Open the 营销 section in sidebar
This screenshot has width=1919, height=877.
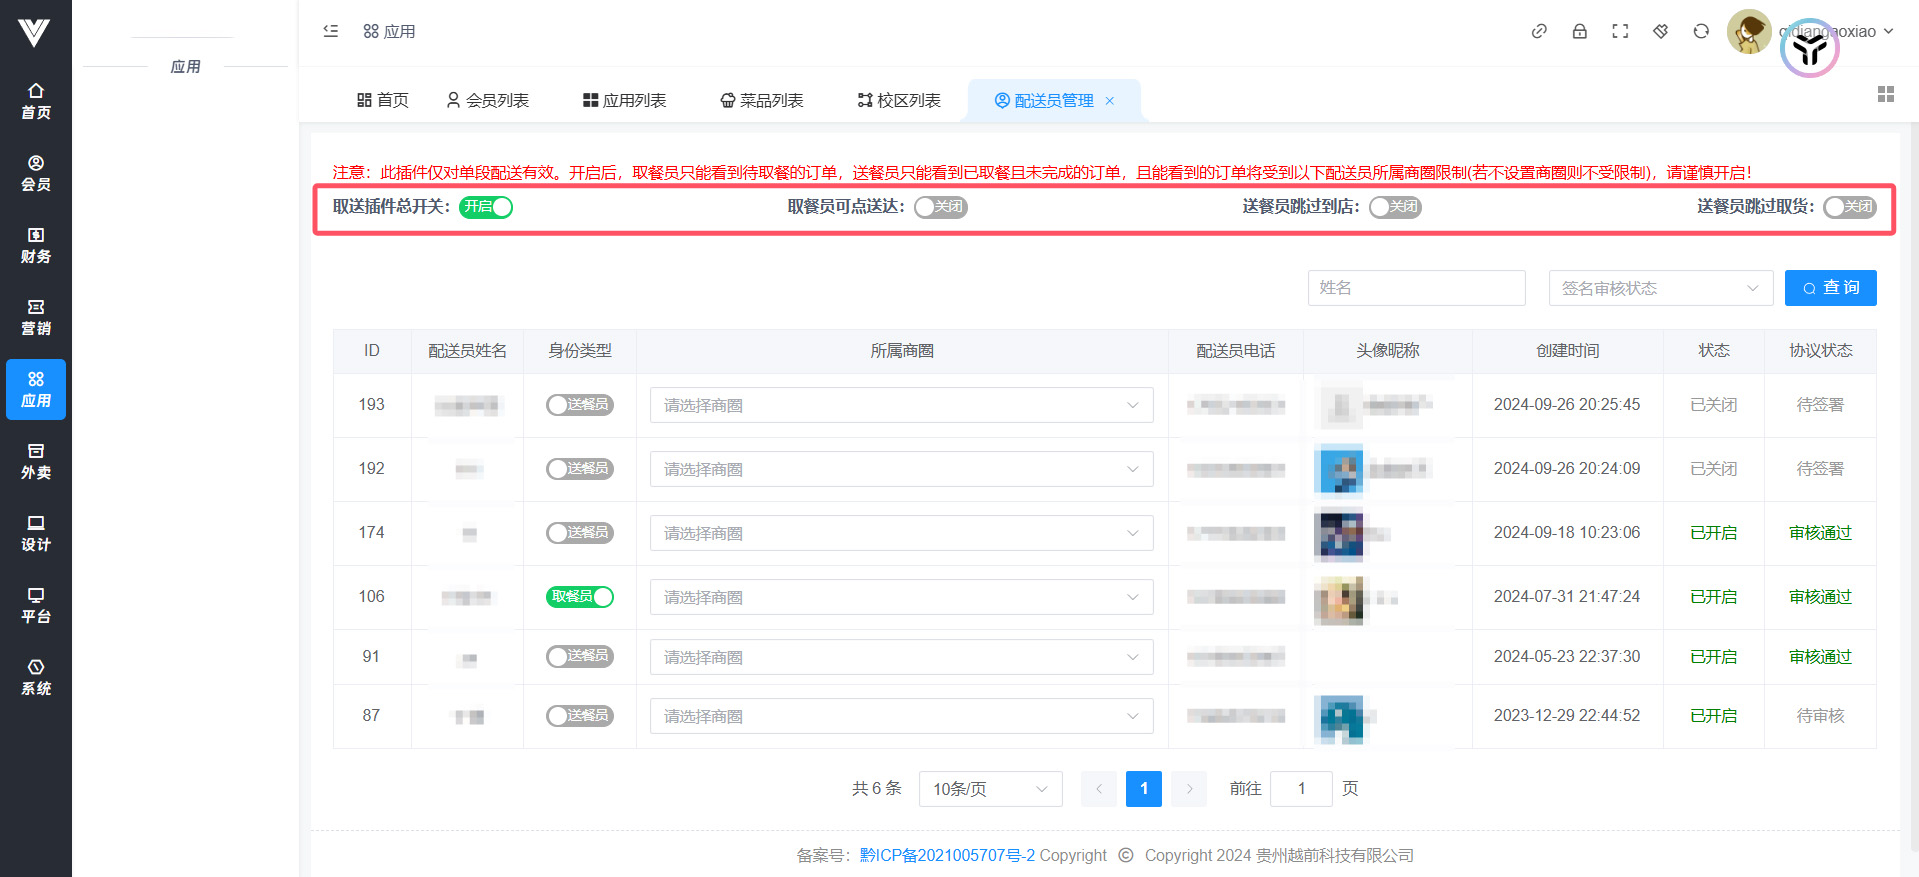[36, 317]
